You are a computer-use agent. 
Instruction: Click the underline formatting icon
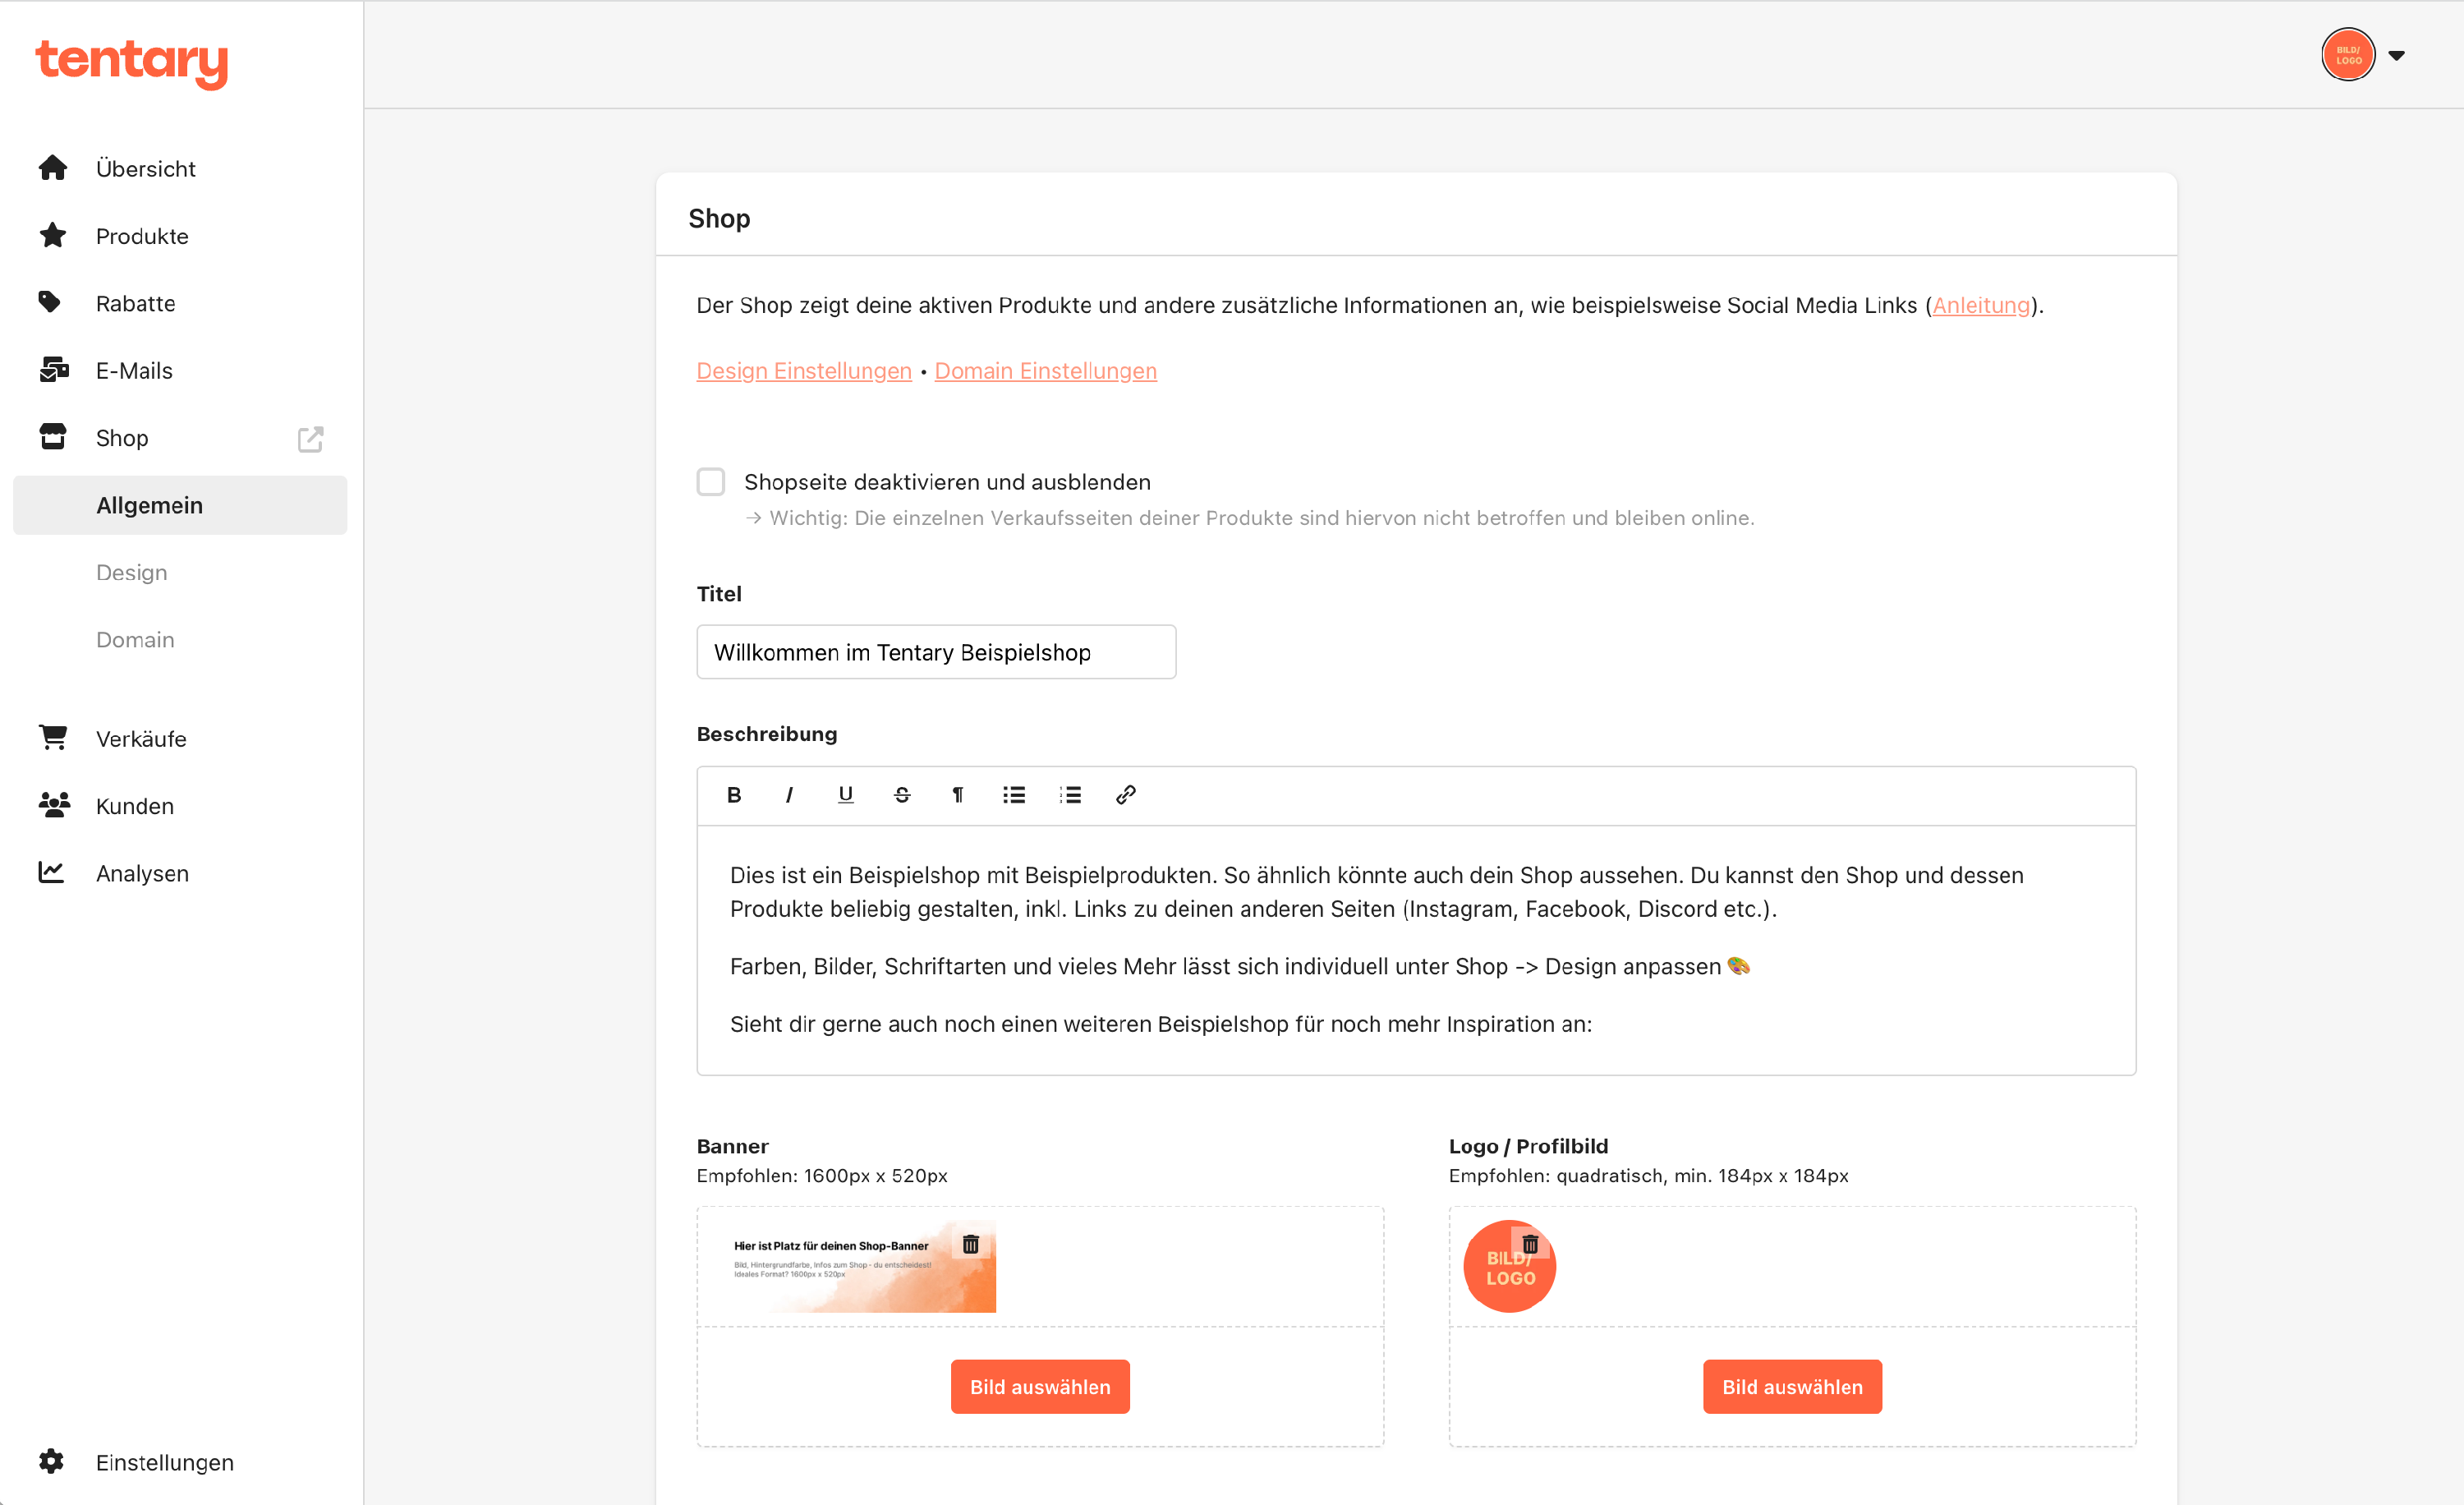(845, 795)
